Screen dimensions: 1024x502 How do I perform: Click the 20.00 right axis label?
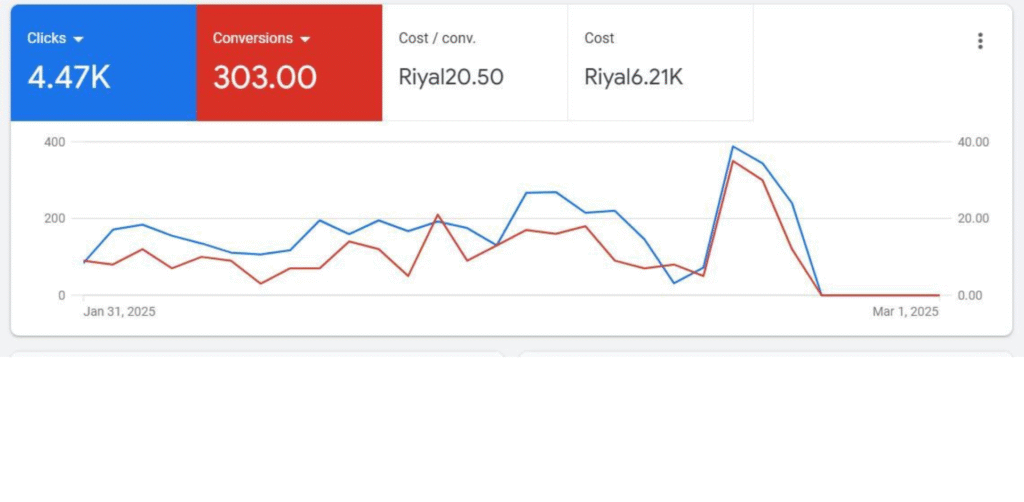pos(973,218)
